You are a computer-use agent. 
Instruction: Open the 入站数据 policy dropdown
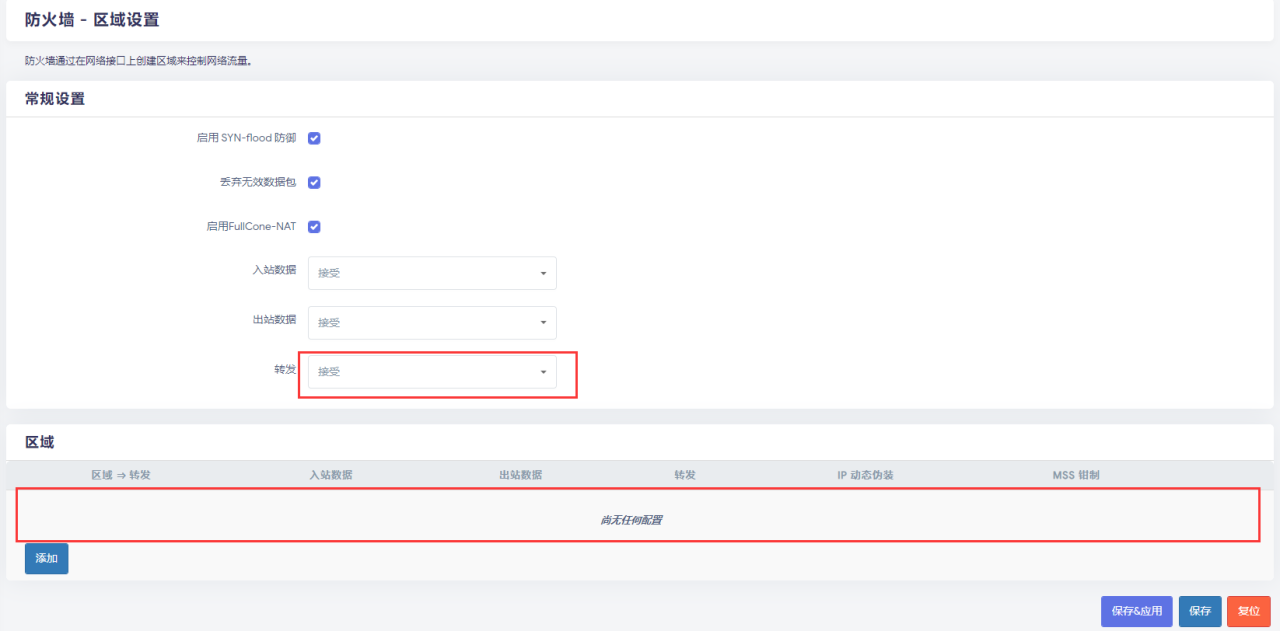432,273
